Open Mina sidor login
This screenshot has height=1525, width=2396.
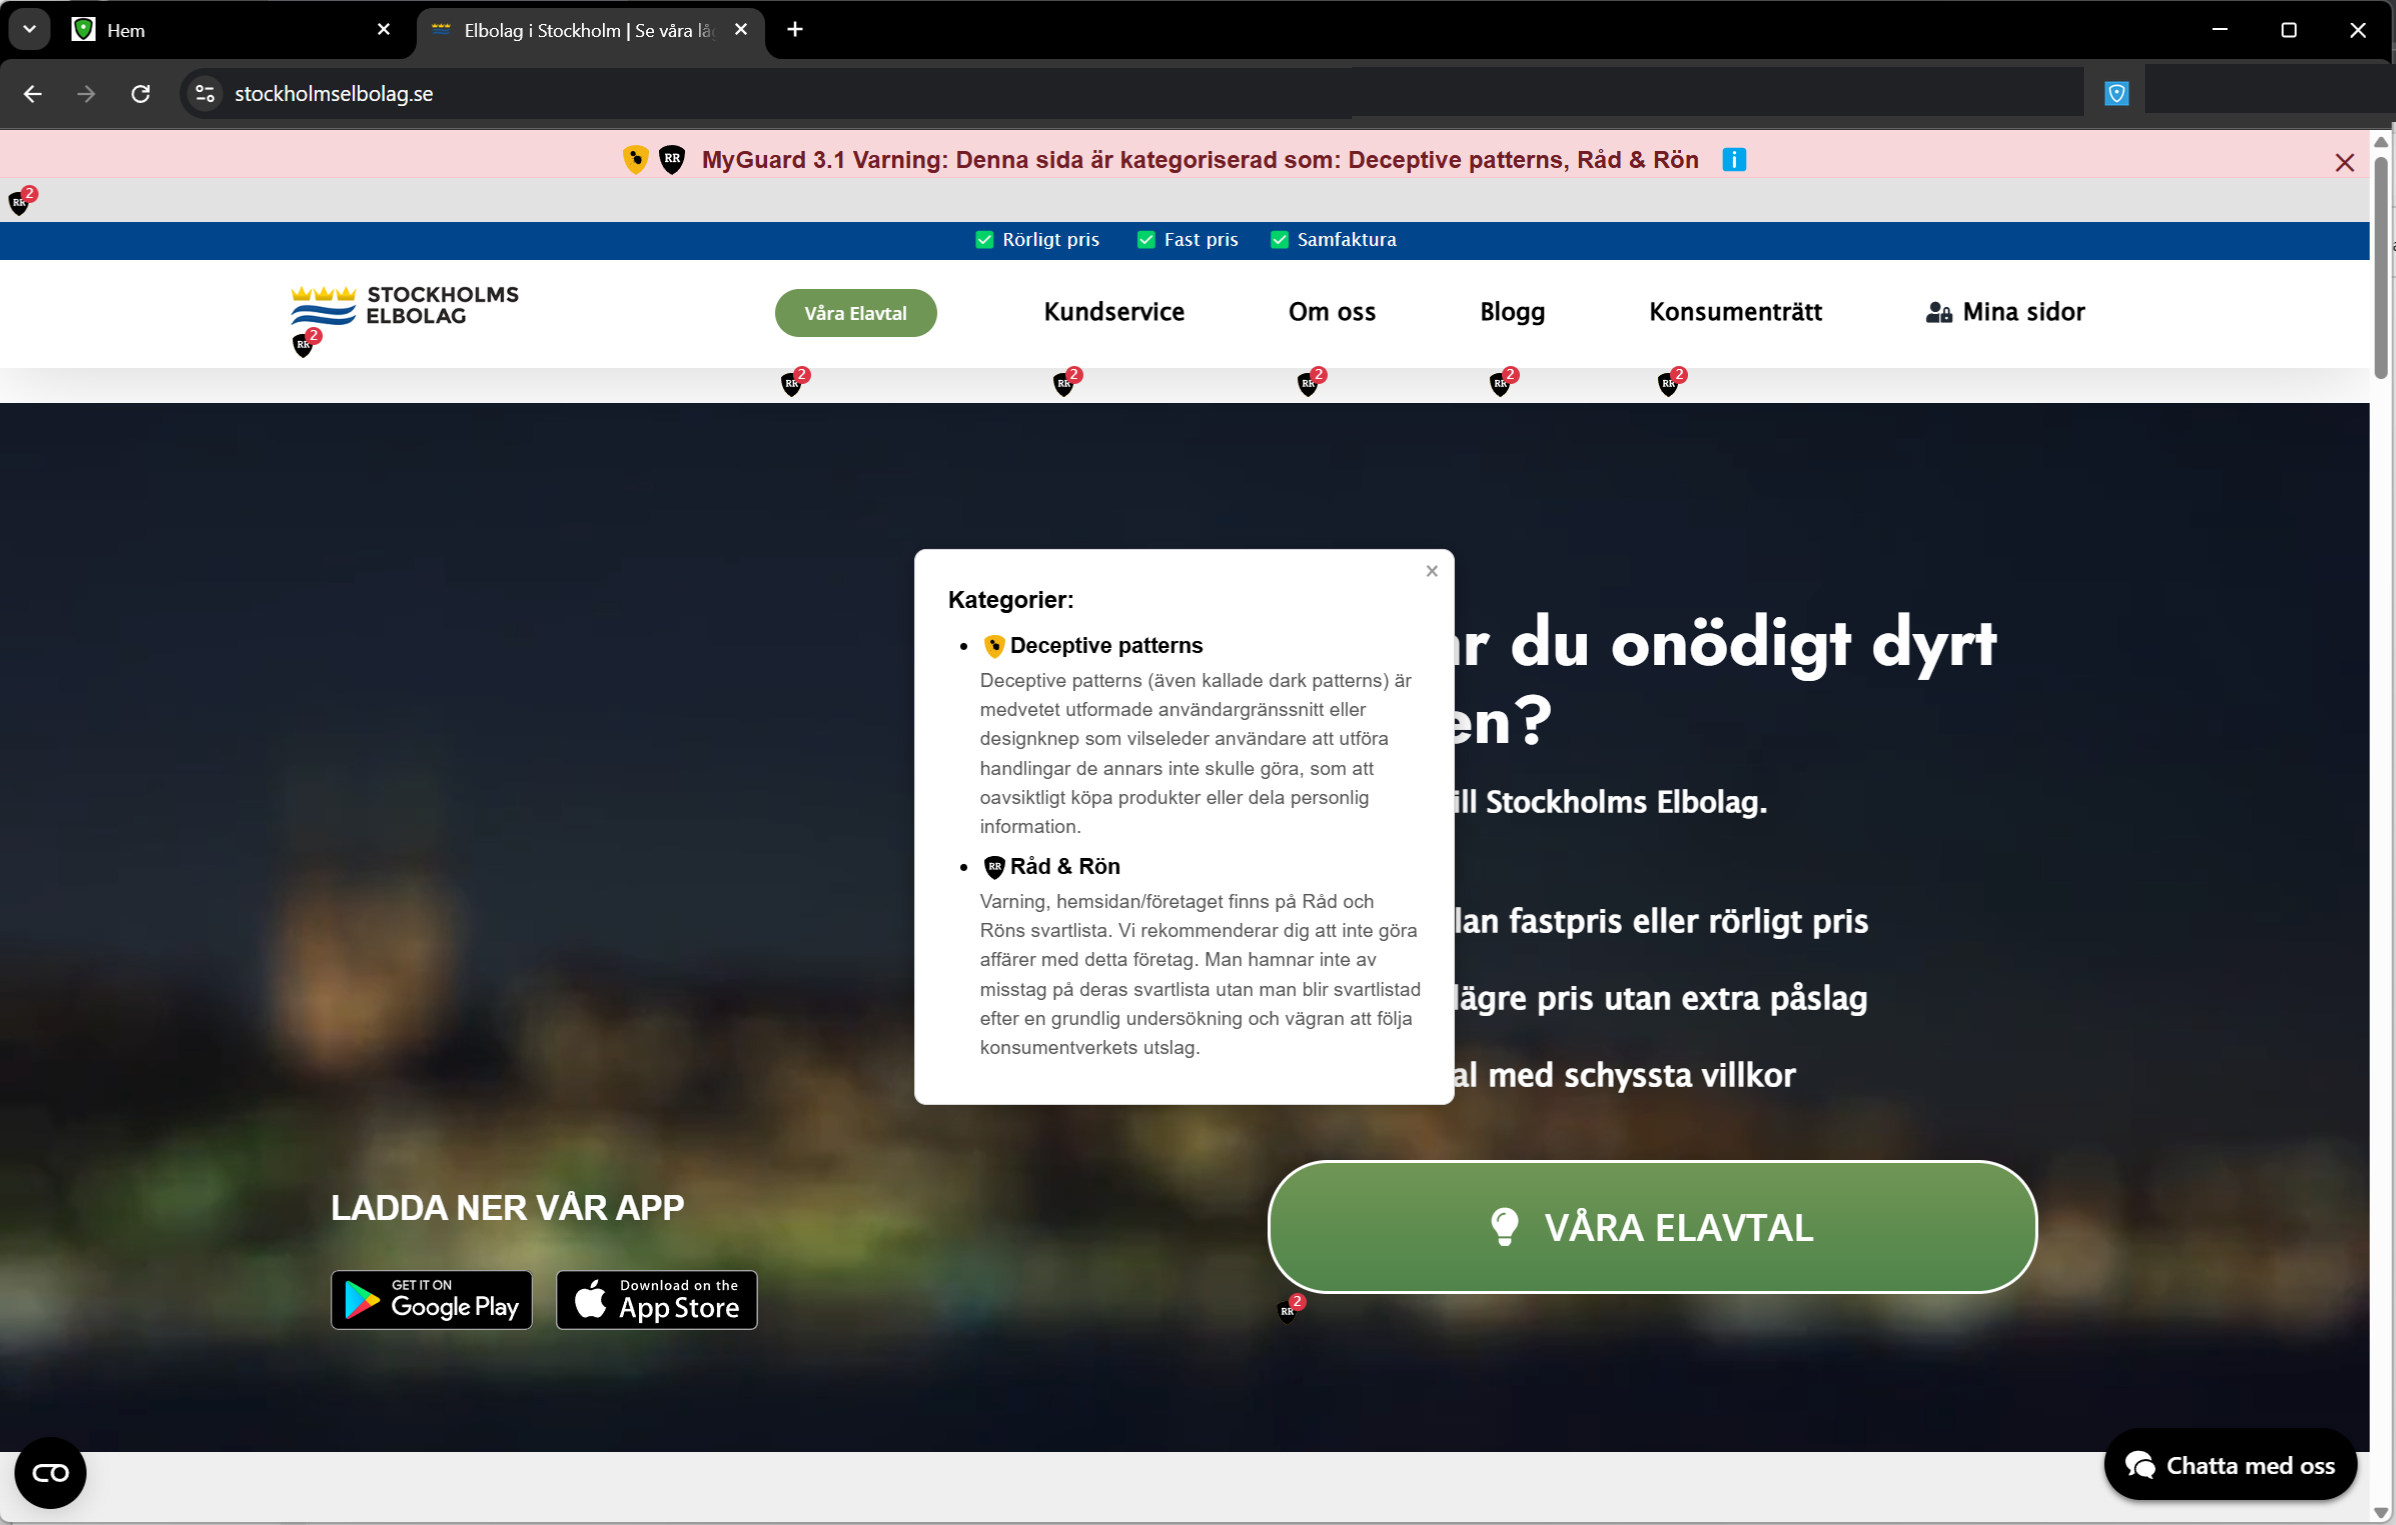tap(2006, 312)
